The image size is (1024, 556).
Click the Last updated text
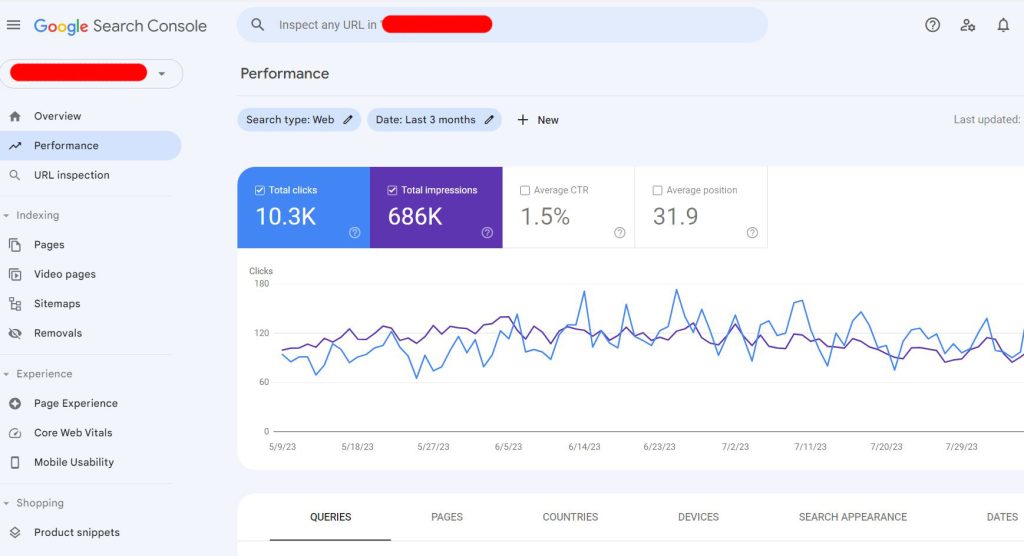click(988, 120)
